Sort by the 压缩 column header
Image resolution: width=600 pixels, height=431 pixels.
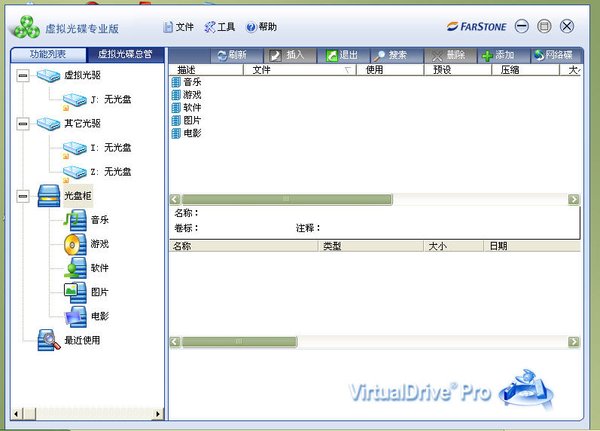coord(525,70)
